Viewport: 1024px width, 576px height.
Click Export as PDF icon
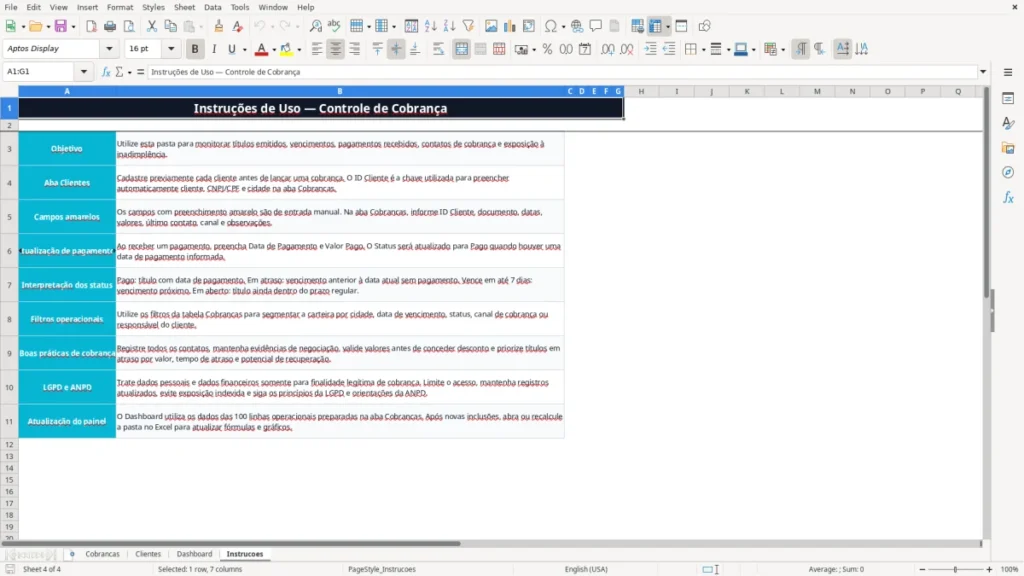[x=91, y=26]
